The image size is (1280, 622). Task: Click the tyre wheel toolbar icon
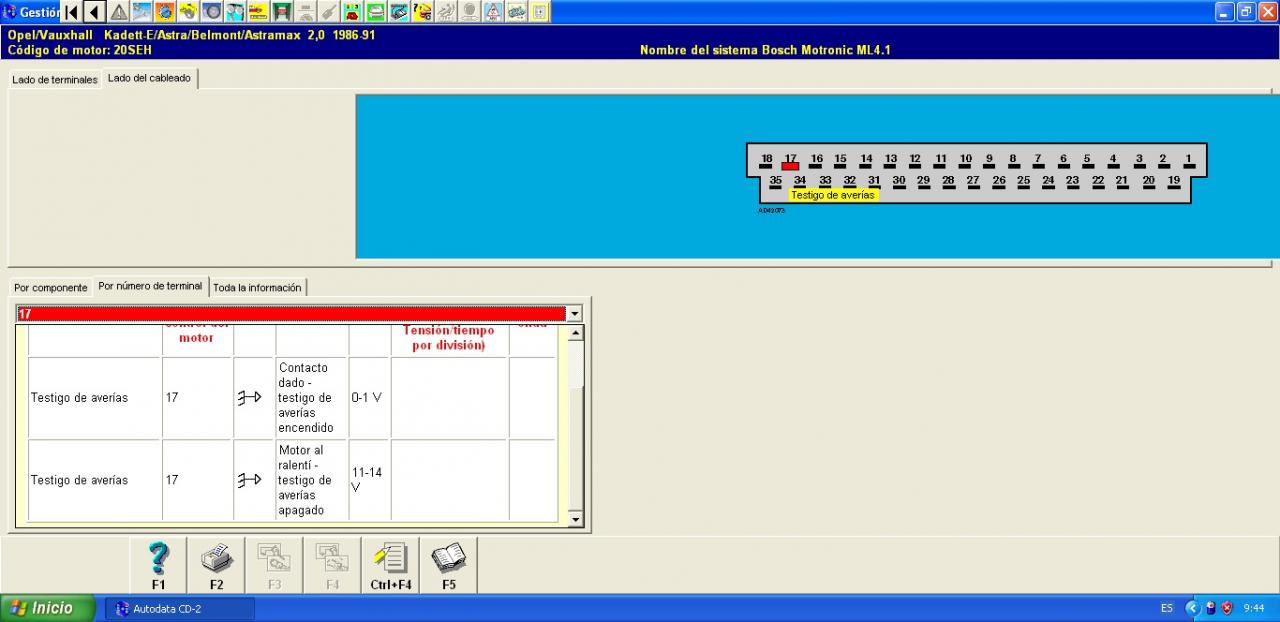(x=212, y=12)
